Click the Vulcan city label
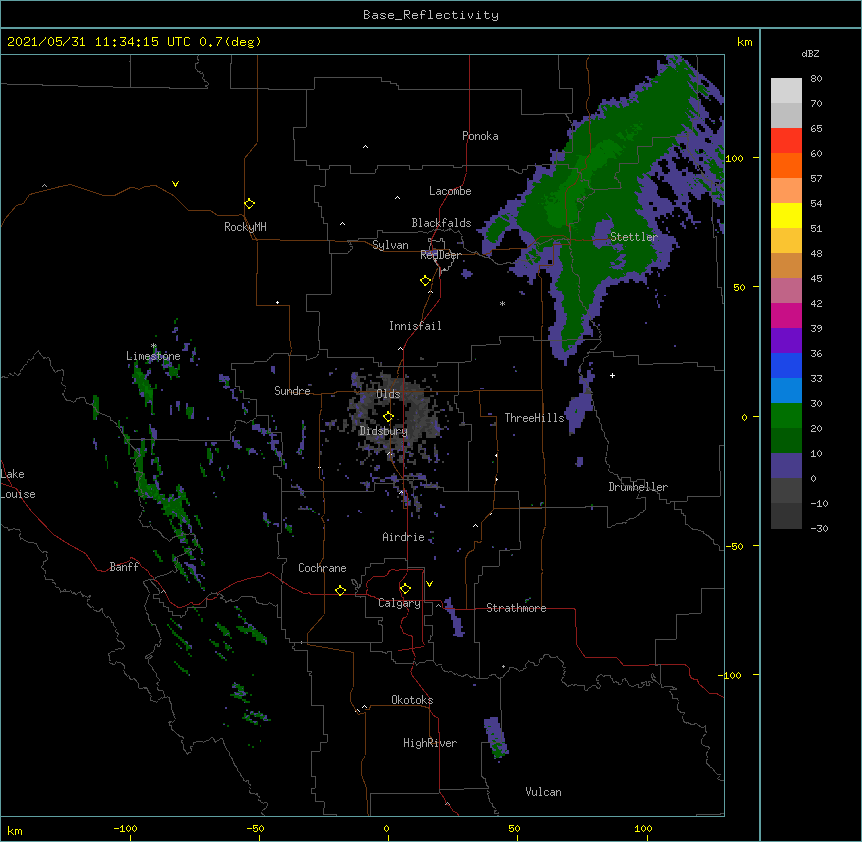Screen dimensions: 862x842 tap(543, 792)
